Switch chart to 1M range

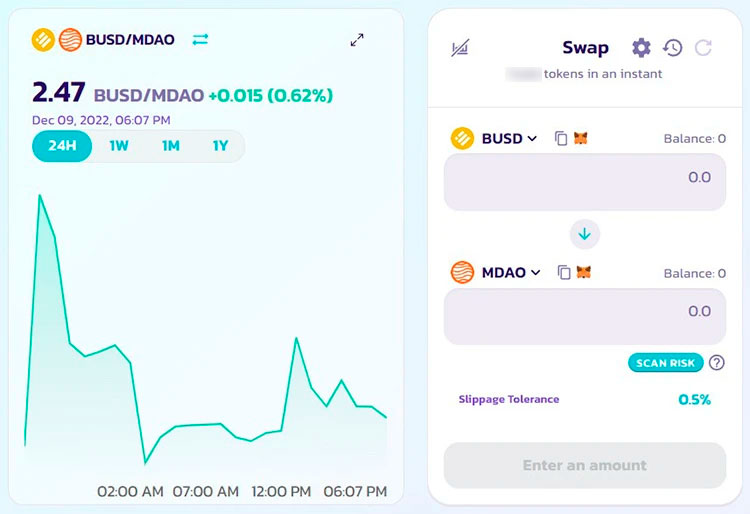(x=170, y=146)
